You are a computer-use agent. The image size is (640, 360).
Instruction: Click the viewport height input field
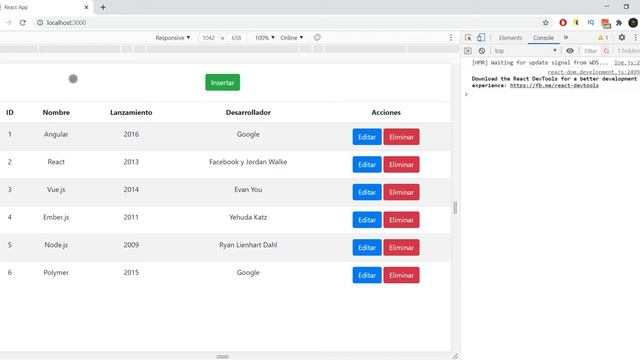[236, 38]
